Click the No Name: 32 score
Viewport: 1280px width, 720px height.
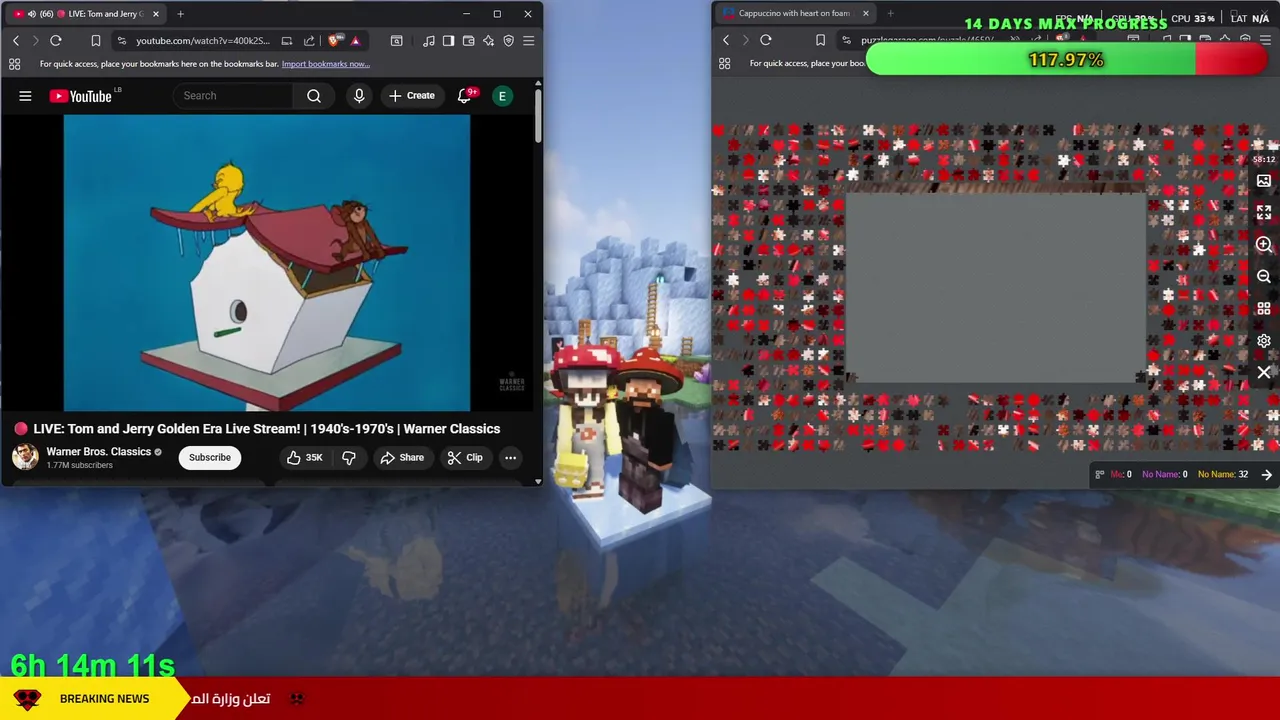coord(1223,475)
